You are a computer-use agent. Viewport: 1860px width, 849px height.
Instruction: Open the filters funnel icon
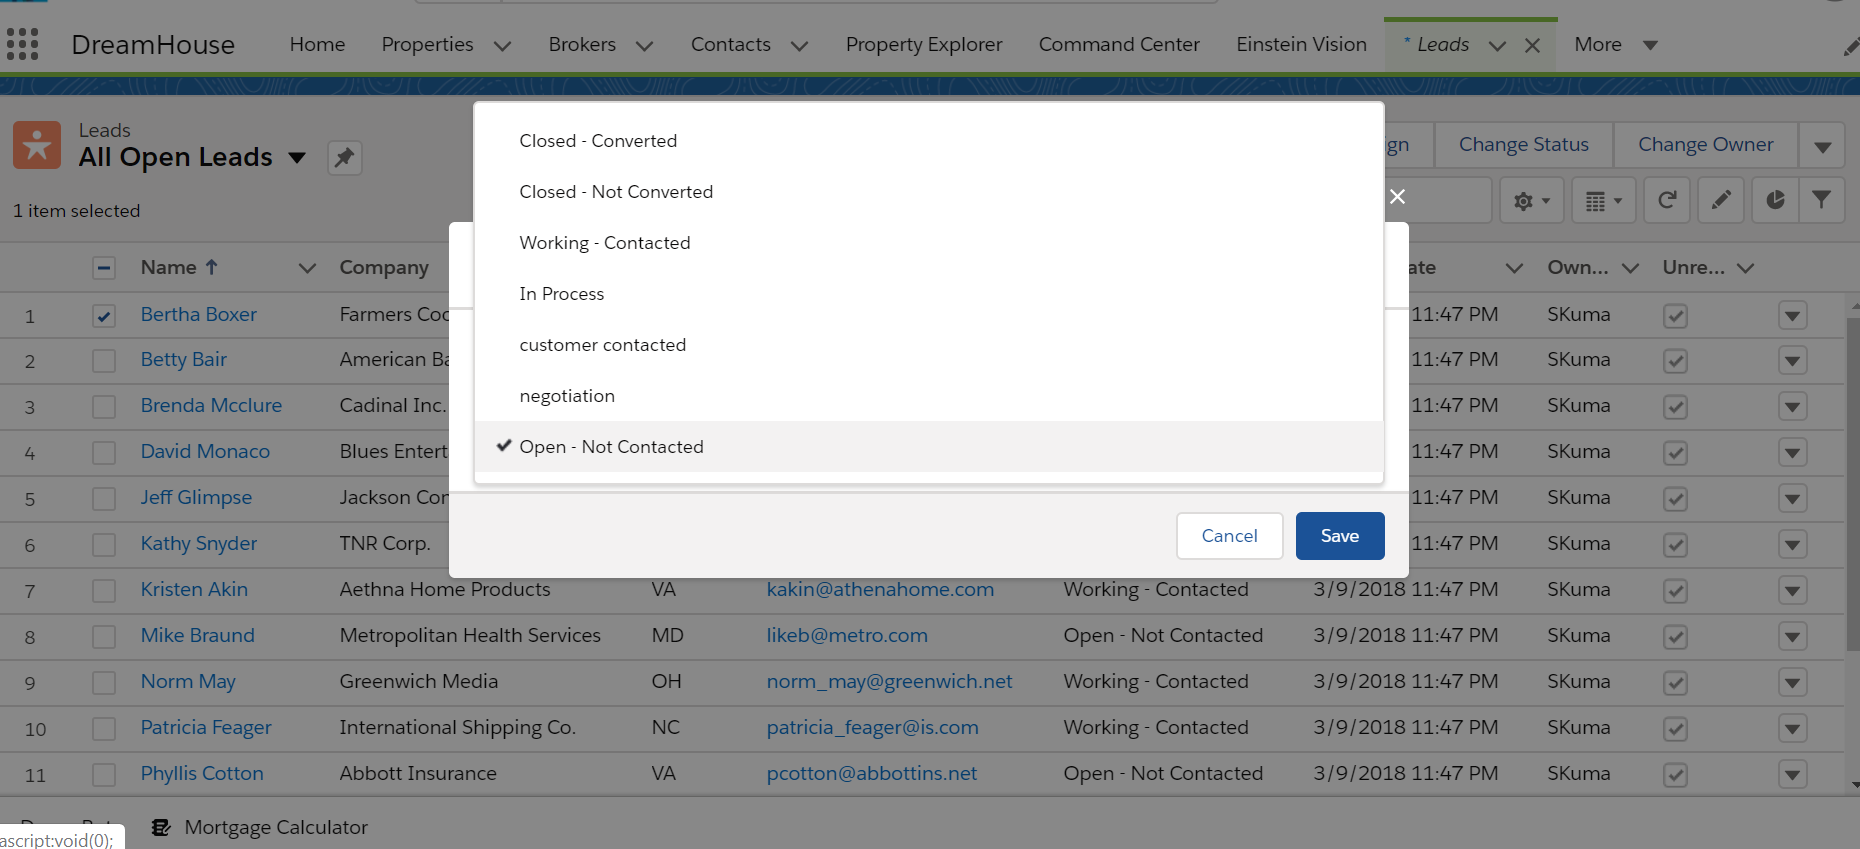click(1822, 201)
